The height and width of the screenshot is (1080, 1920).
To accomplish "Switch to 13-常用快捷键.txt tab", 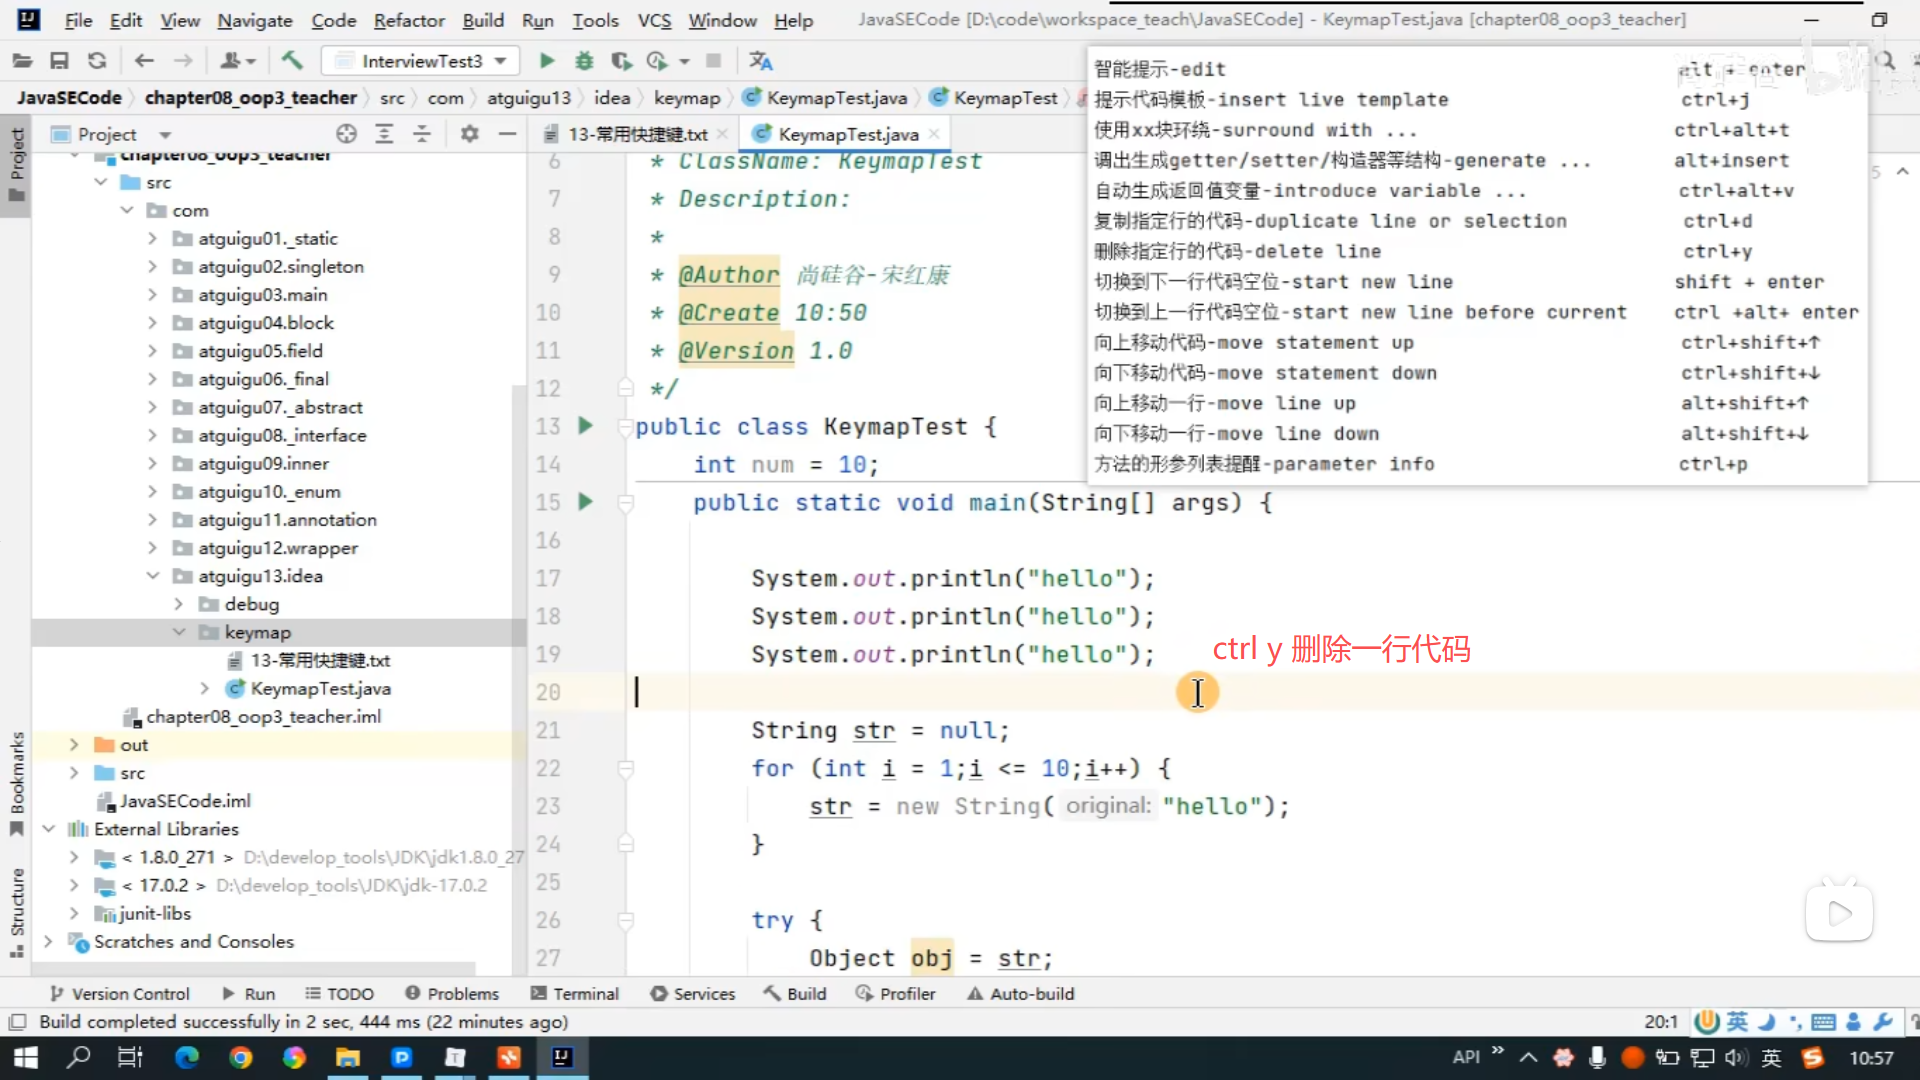I will 637,134.
